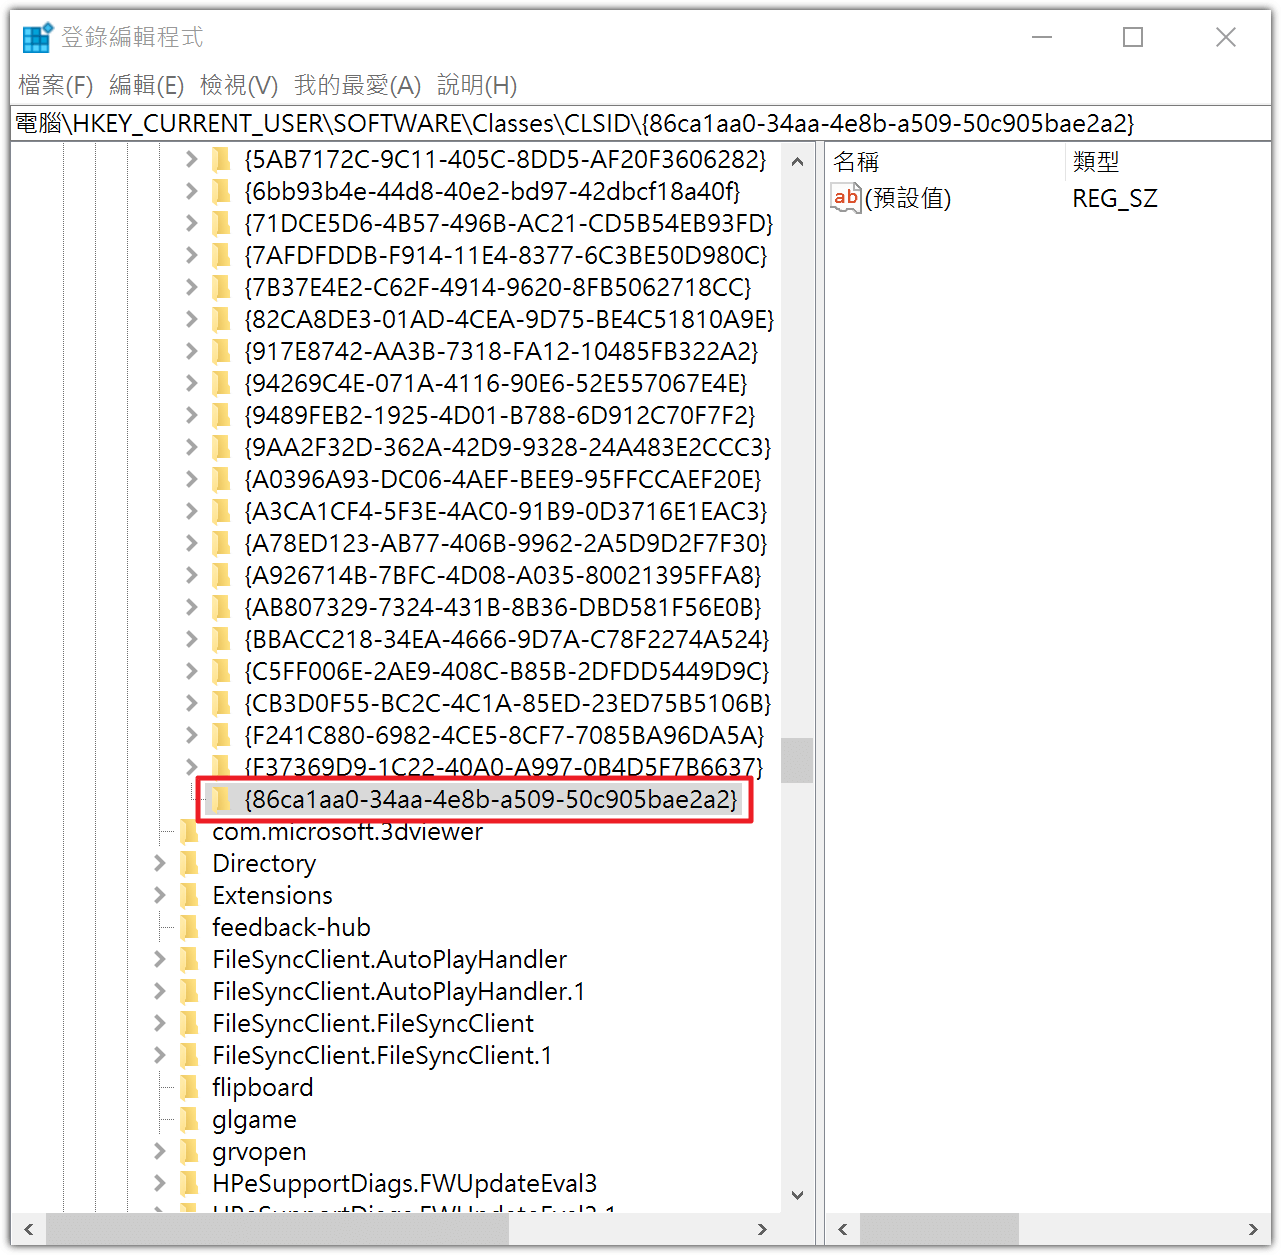The width and height of the screenshot is (1281, 1255).
Task: Click the folder icon of {917E8742-AA3B-7318-FA12-10485FB322A2}
Action: 221,351
